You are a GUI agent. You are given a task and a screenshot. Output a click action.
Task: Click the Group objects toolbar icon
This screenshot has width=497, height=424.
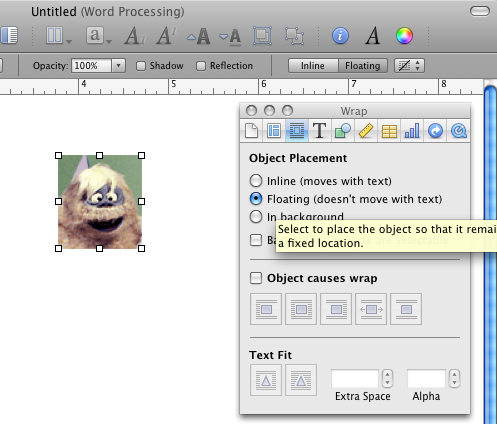click(262, 36)
